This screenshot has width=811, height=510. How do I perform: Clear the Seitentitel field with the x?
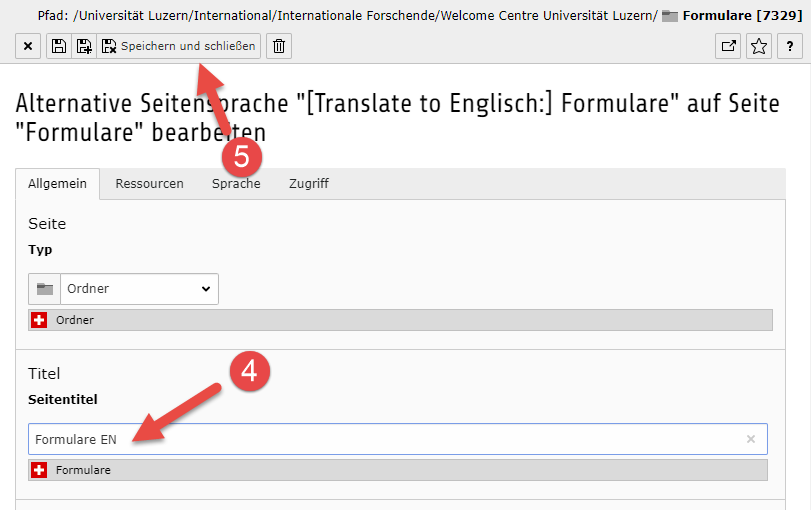pyautogui.click(x=751, y=439)
